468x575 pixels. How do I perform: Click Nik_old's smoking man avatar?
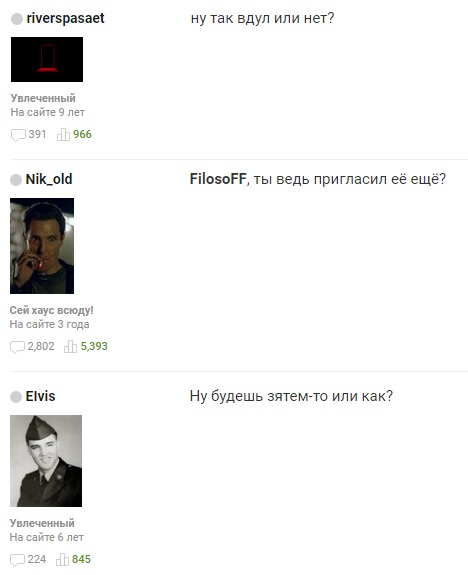coord(42,246)
